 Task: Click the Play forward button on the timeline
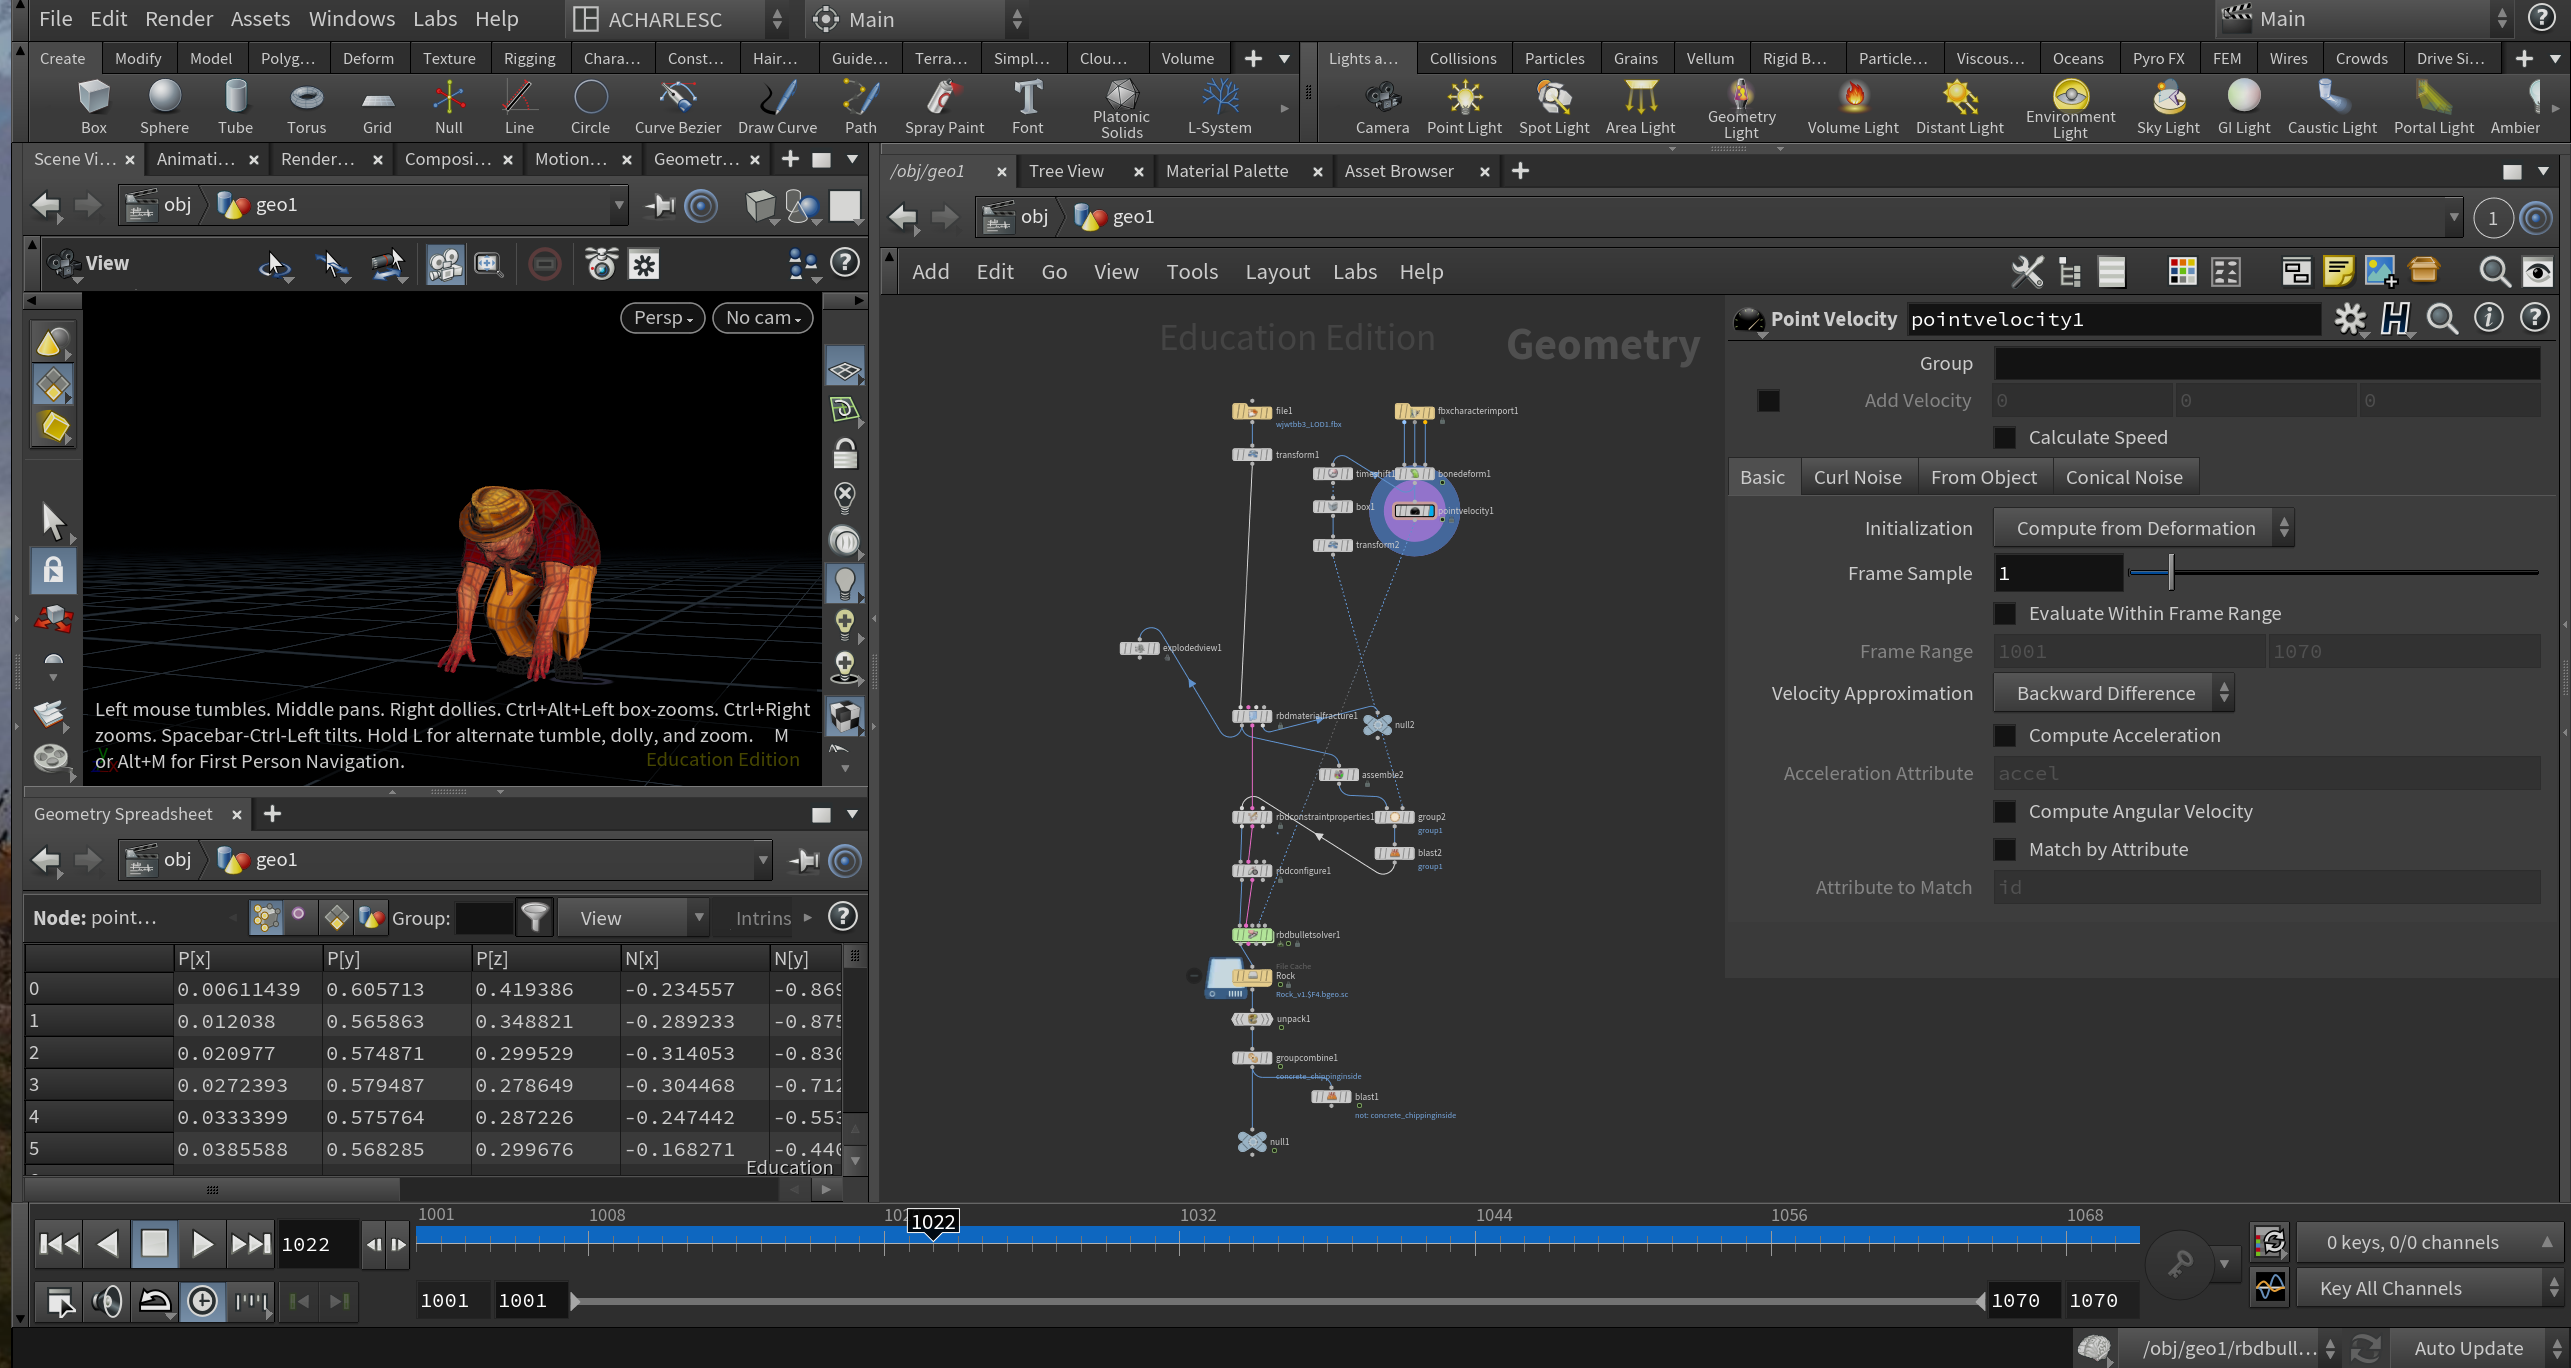(202, 1243)
